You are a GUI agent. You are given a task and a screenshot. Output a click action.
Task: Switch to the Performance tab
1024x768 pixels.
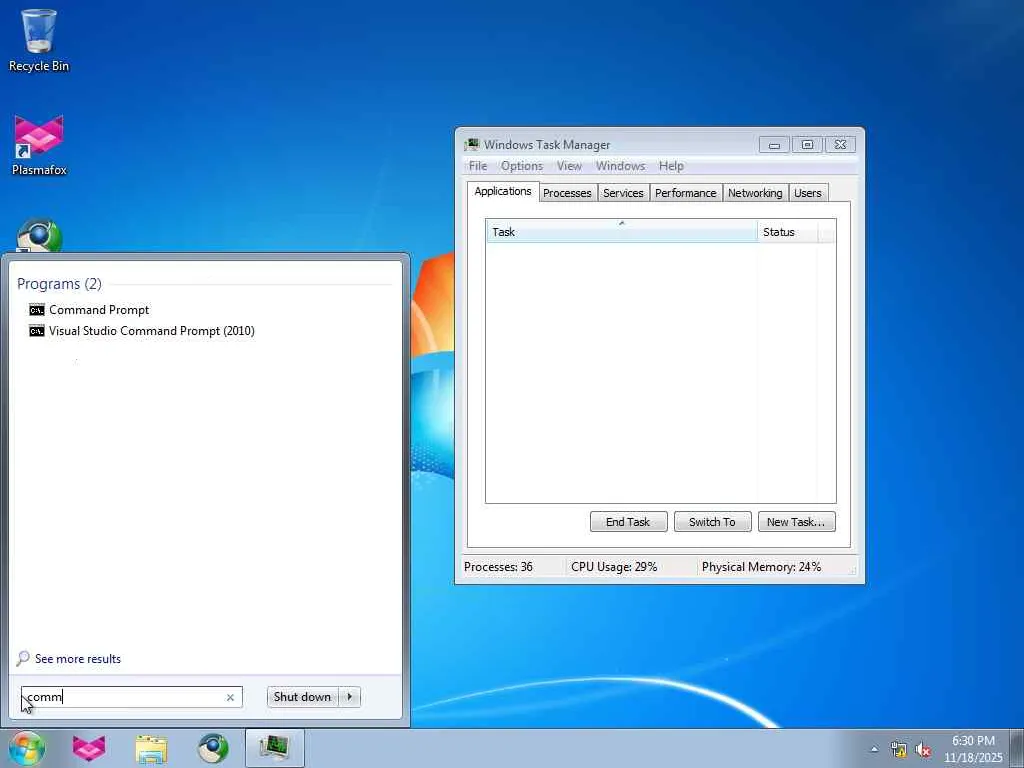pyautogui.click(x=686, y=193)
